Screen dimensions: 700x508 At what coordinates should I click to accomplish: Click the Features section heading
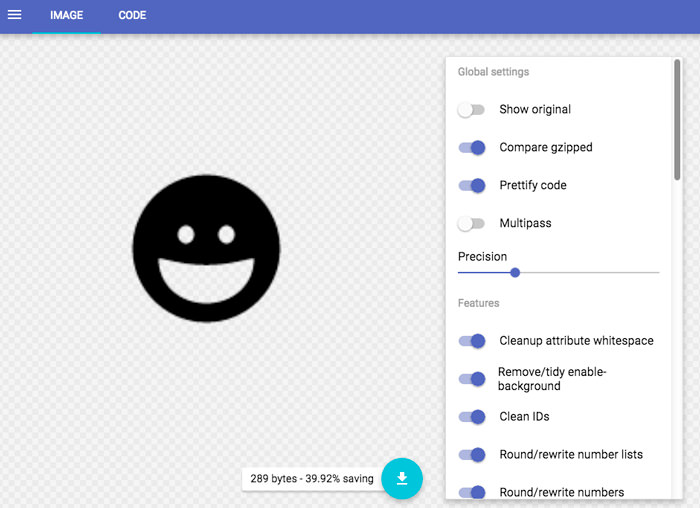tap(478, 303)
